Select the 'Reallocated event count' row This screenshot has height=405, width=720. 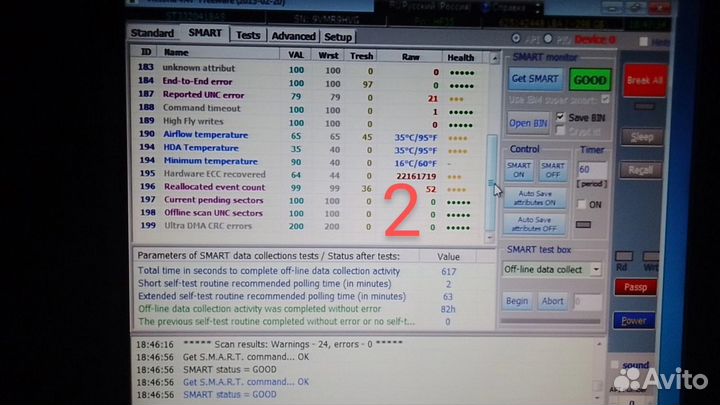(x=307, y=188)
